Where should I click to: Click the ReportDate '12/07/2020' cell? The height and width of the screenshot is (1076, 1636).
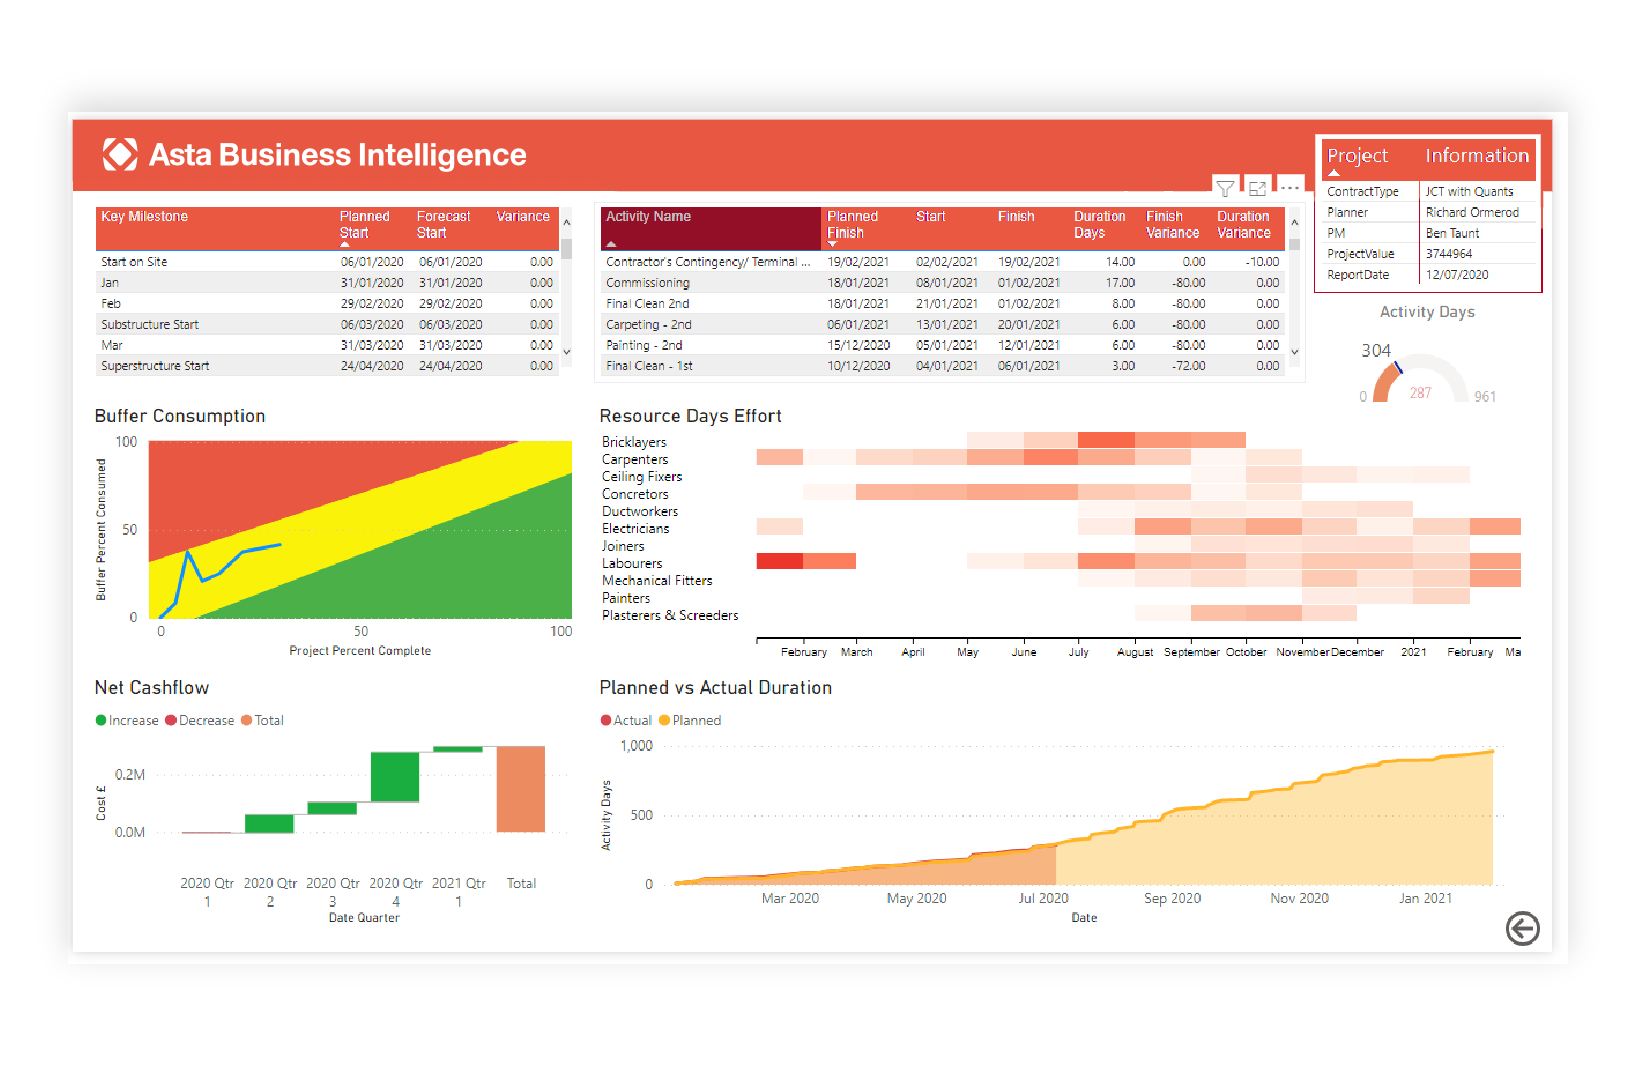coord(1457,275)
